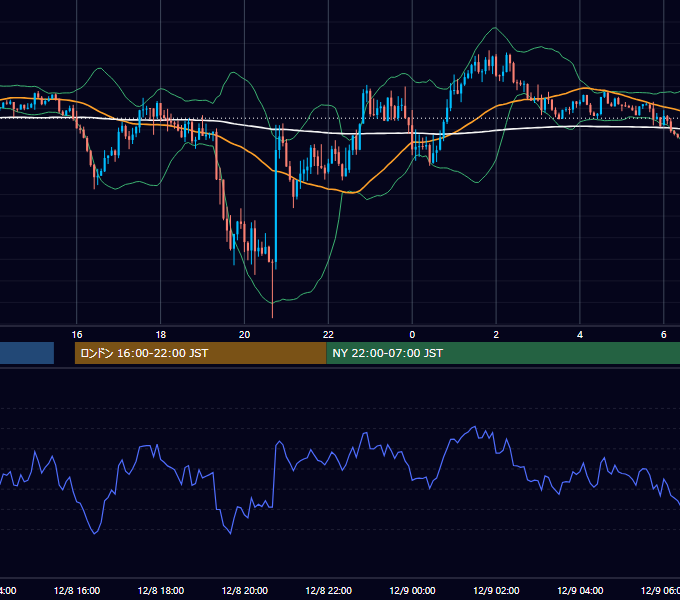
Task: Click the 20 hour label on price chart axis
Action: pyautogui.click(x=245, y=335)
